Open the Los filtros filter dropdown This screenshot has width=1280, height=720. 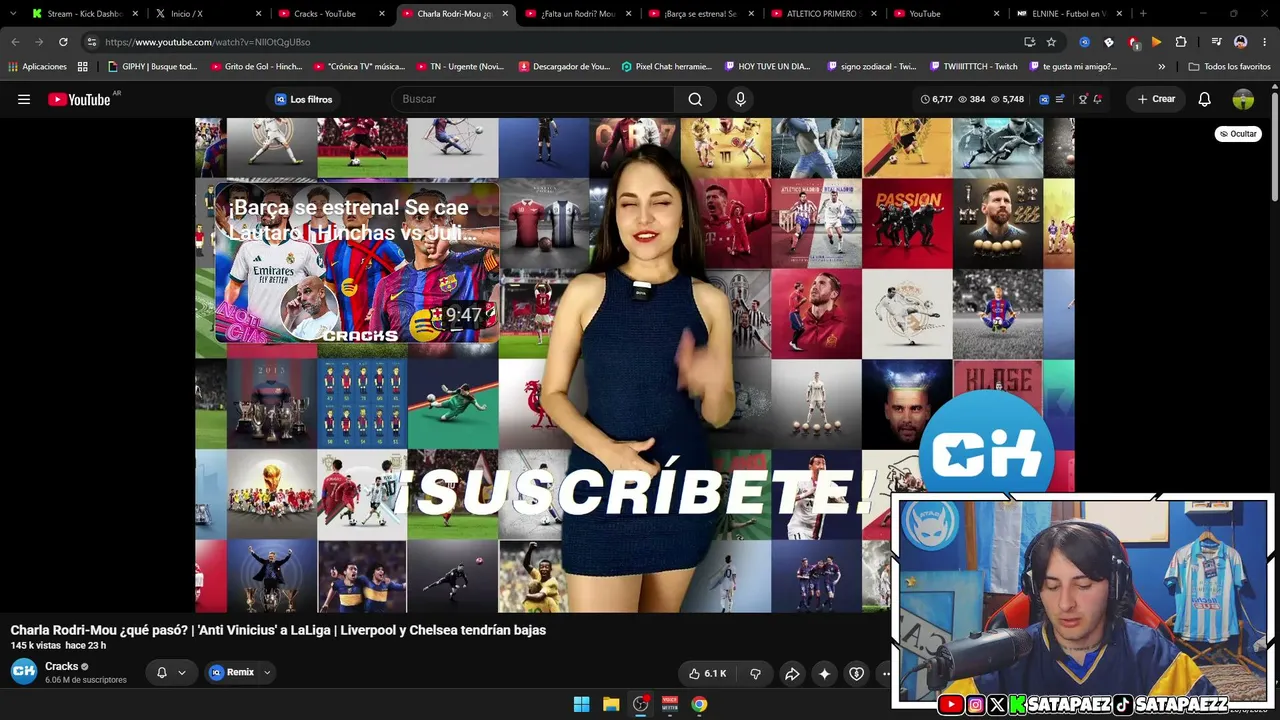tap(303, 99)
